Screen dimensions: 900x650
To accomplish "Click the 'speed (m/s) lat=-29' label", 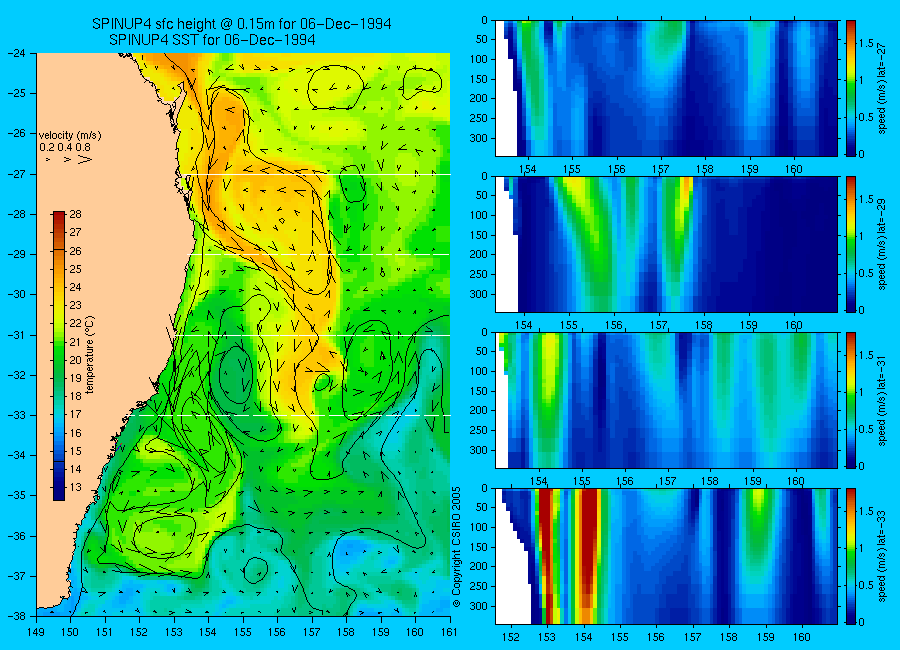I will coord(882,245).
